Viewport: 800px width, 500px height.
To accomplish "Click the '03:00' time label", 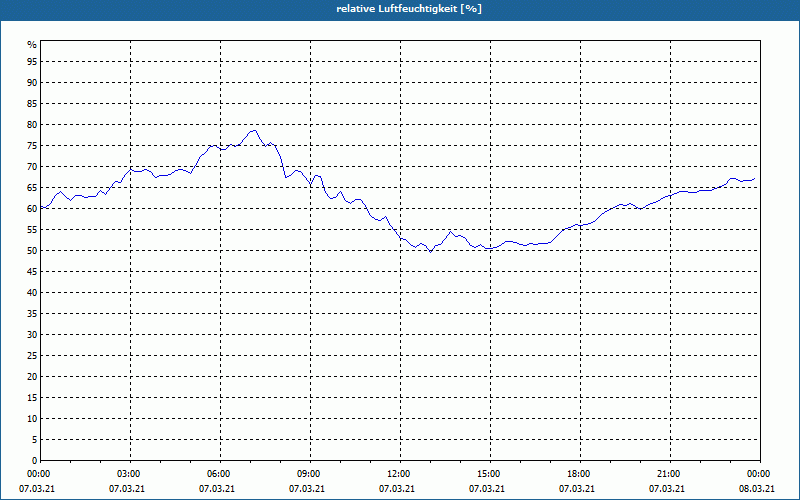I will pyautogui.click(x=129, y=474).
